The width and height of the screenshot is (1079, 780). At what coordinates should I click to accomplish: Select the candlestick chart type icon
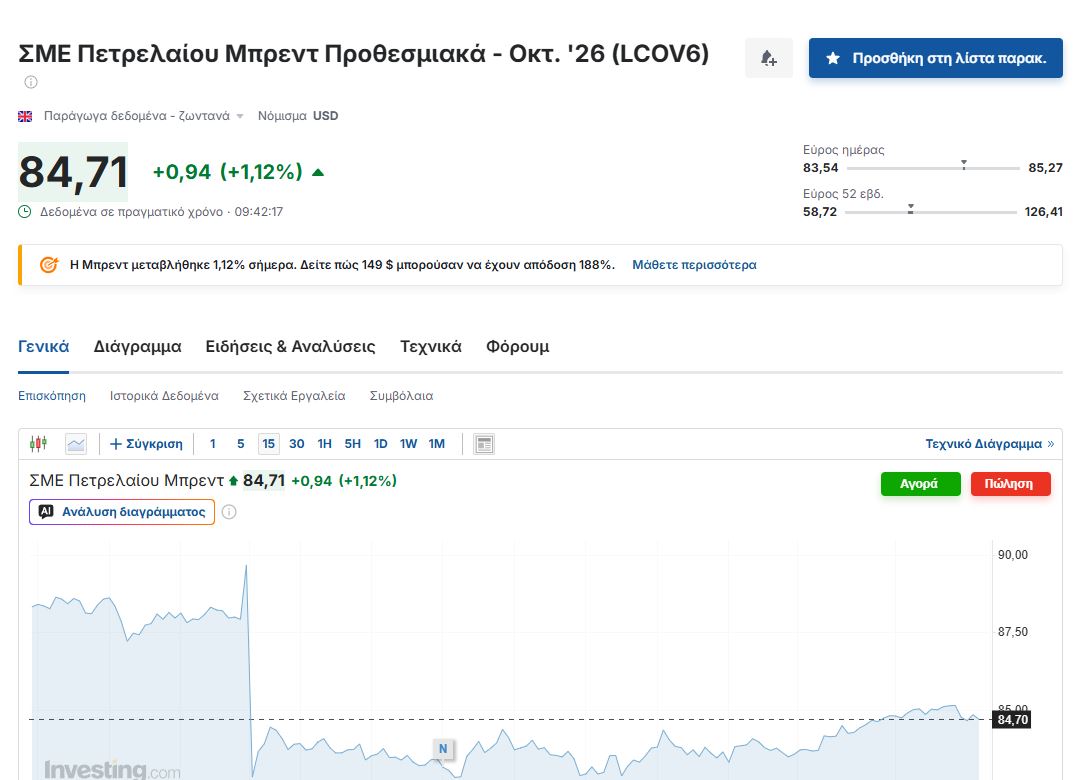(x=39, y=444)
